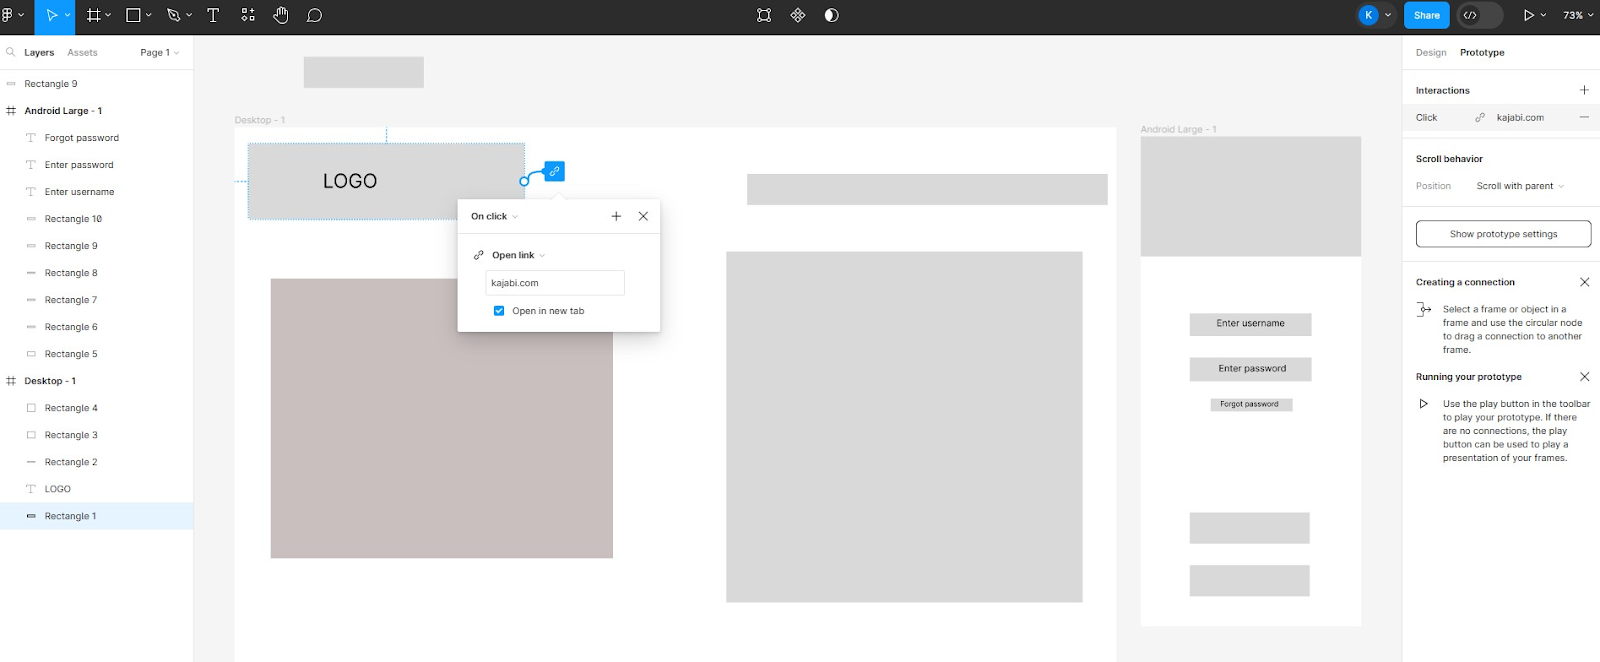Select the Move tool arrow

(x=52, y=15)
